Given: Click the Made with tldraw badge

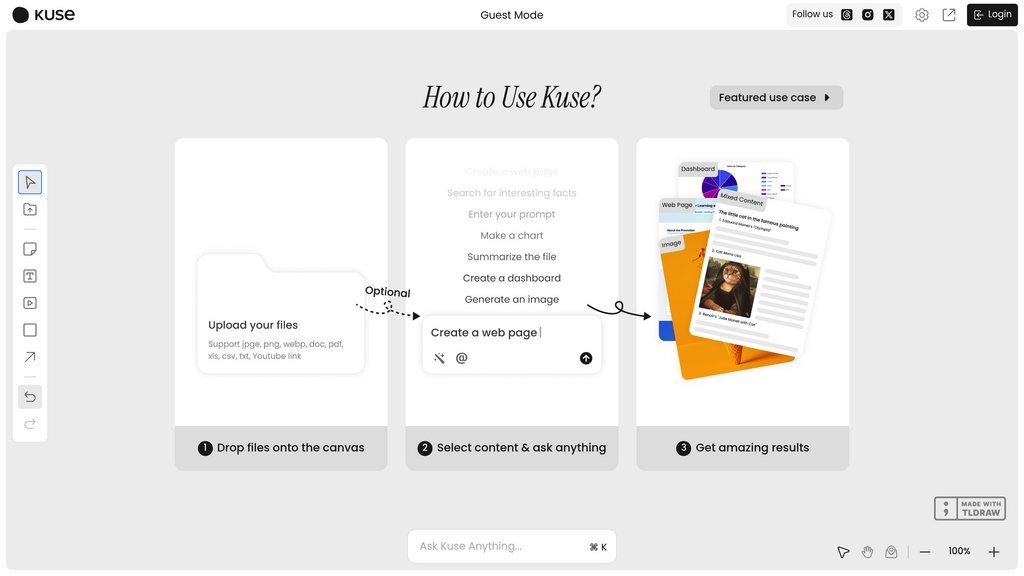Looking at the screenshot, I should click(969, 509).
